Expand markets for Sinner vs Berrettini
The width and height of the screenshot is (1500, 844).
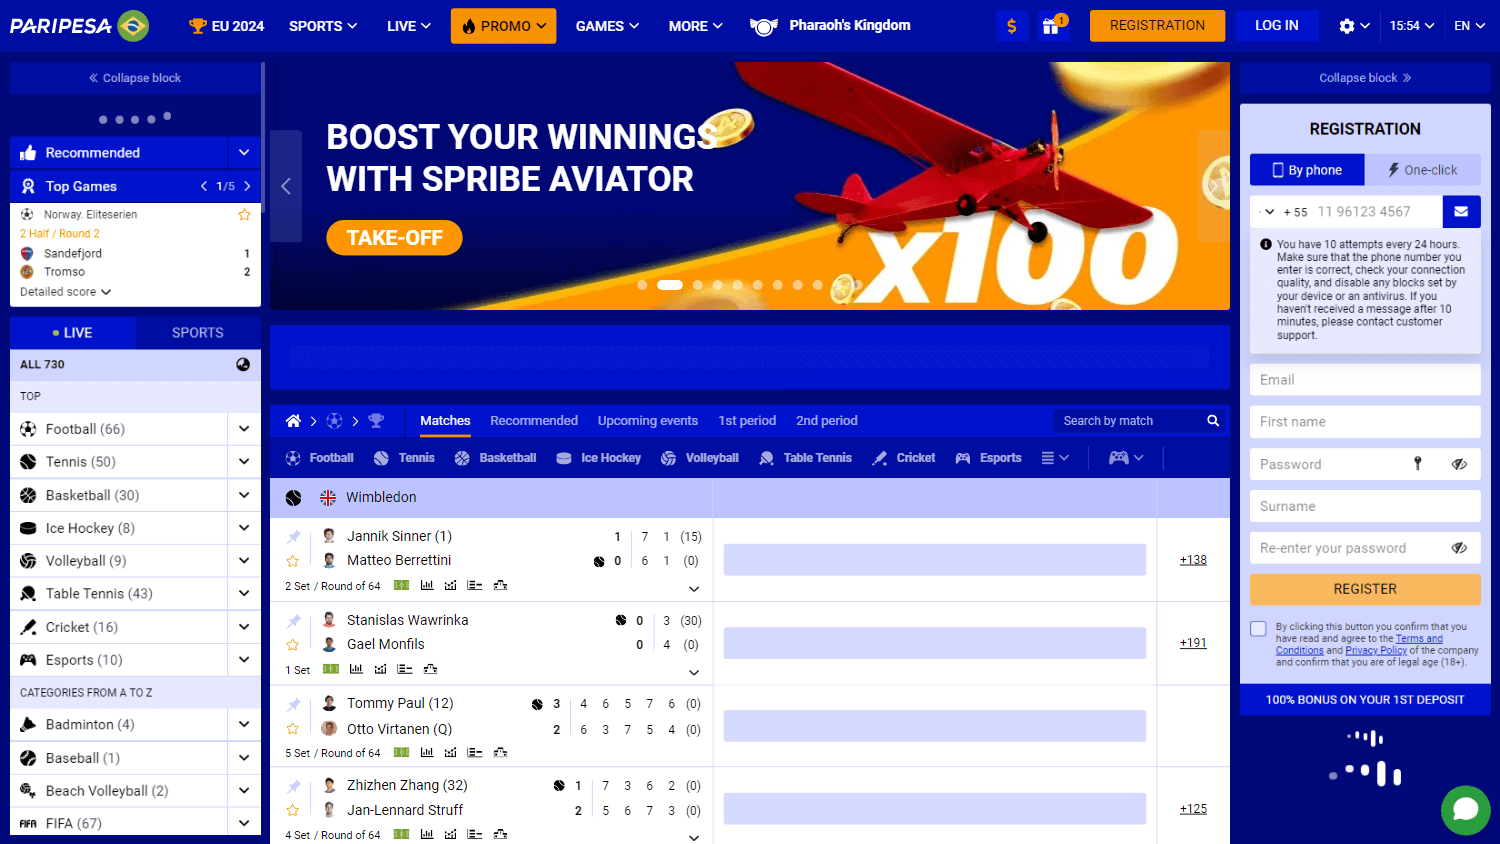pyautogui.click(x=694, y=589)
